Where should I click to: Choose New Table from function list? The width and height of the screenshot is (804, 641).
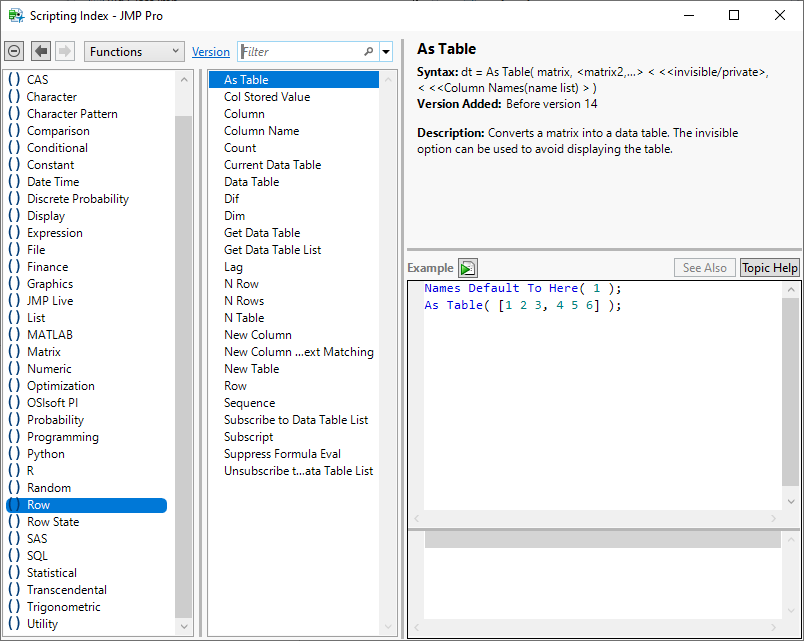(x=252, y=369)
